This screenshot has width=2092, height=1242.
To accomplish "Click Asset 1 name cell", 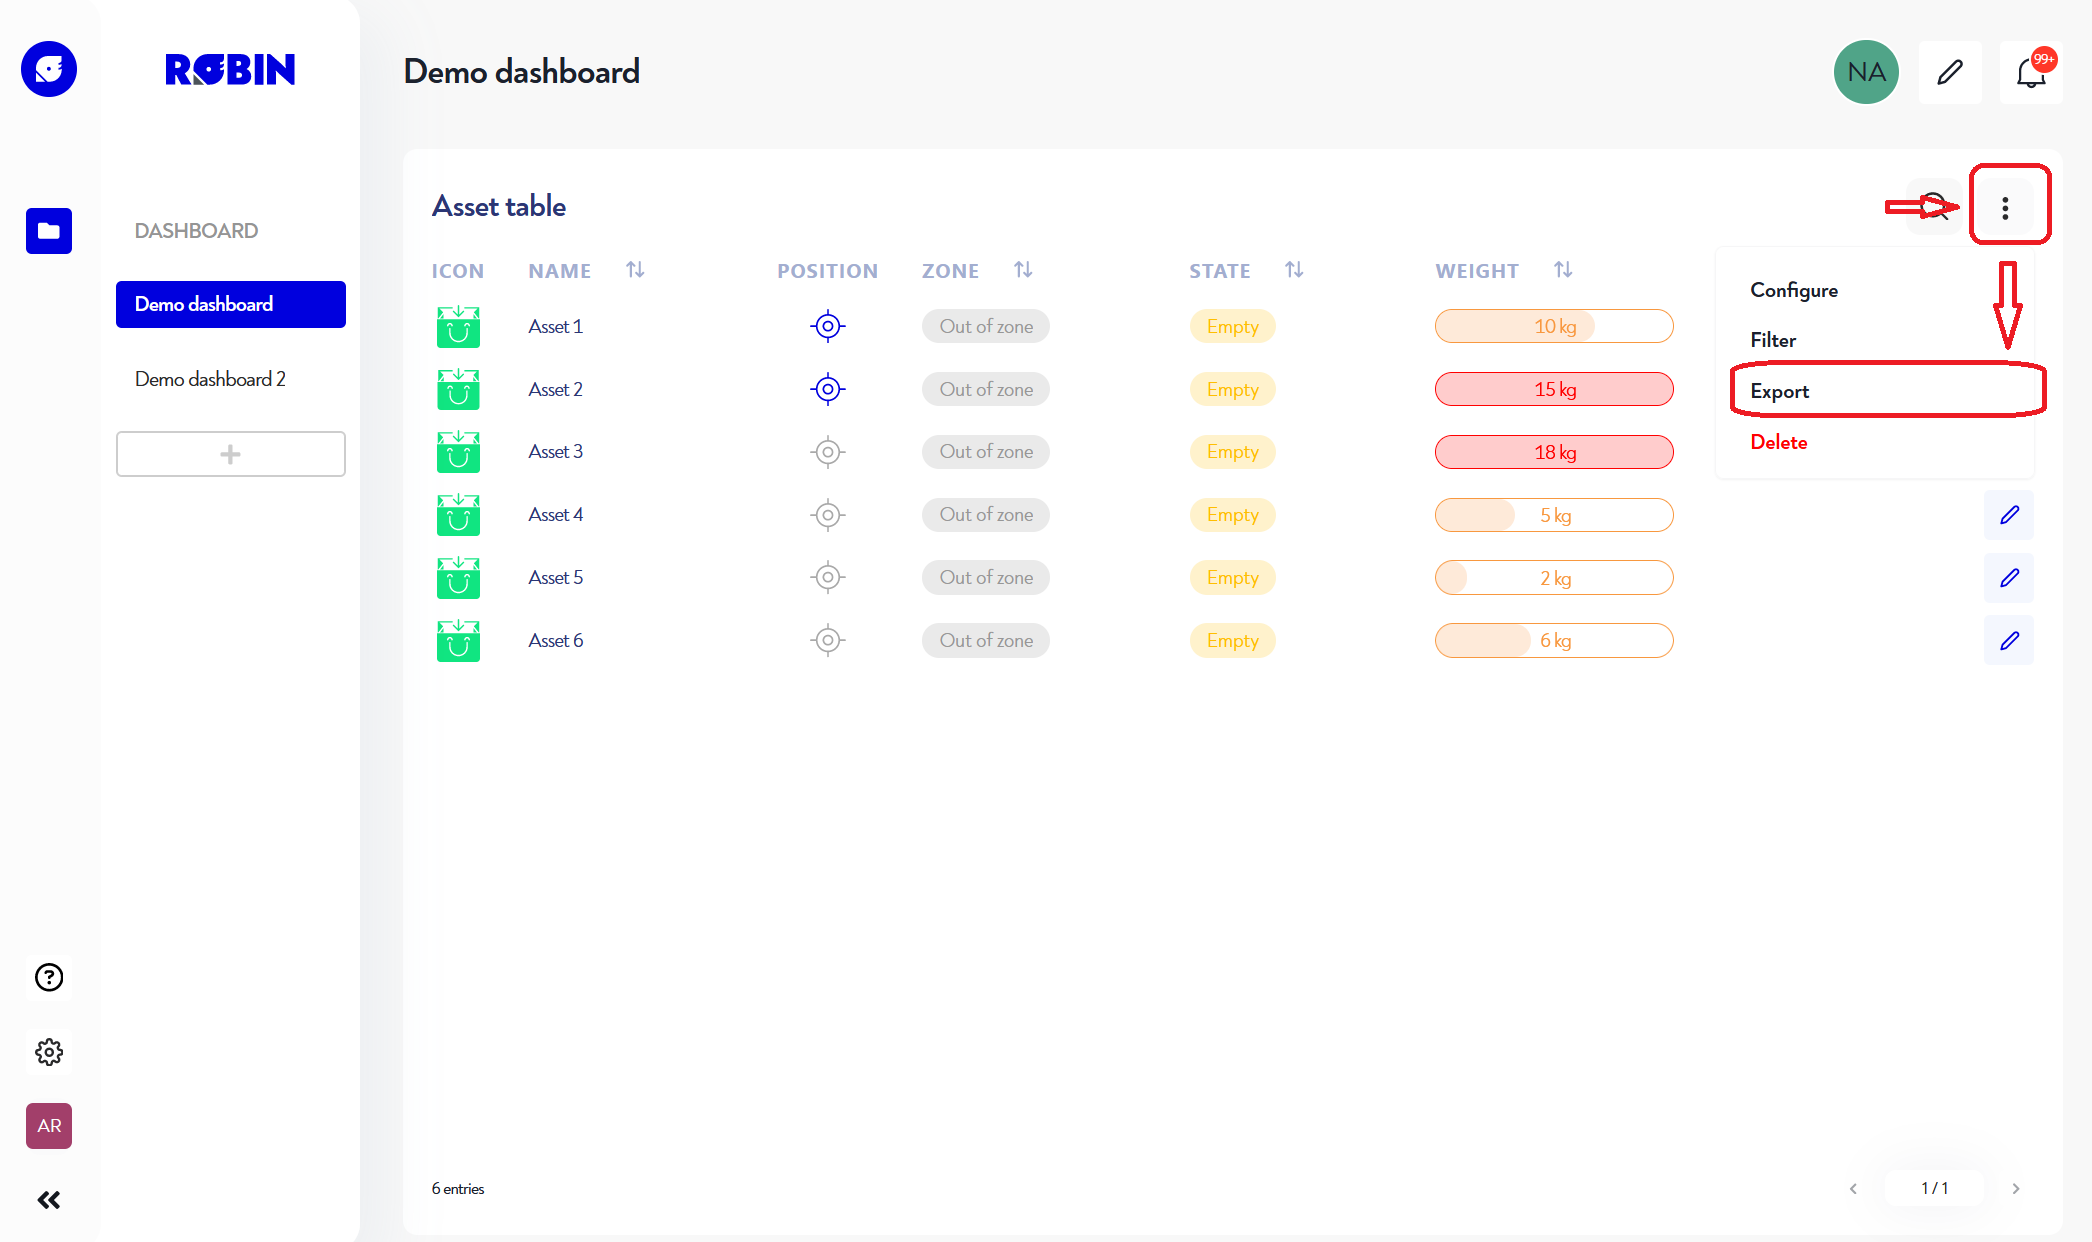I will (x=555, y=326).
